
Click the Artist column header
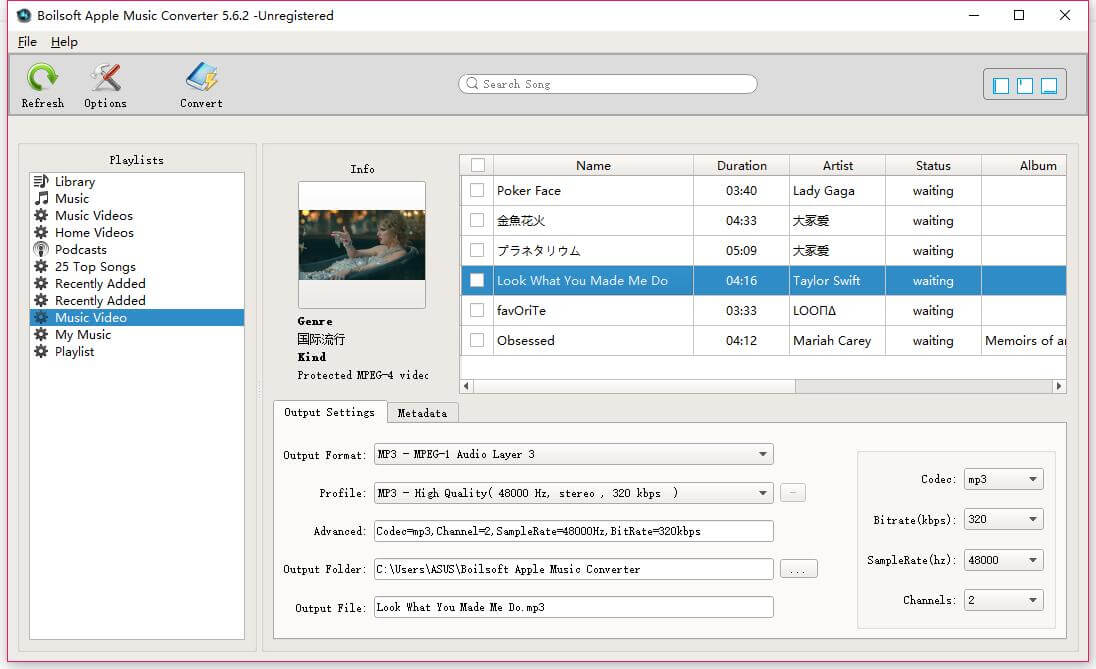pos(837,165)
